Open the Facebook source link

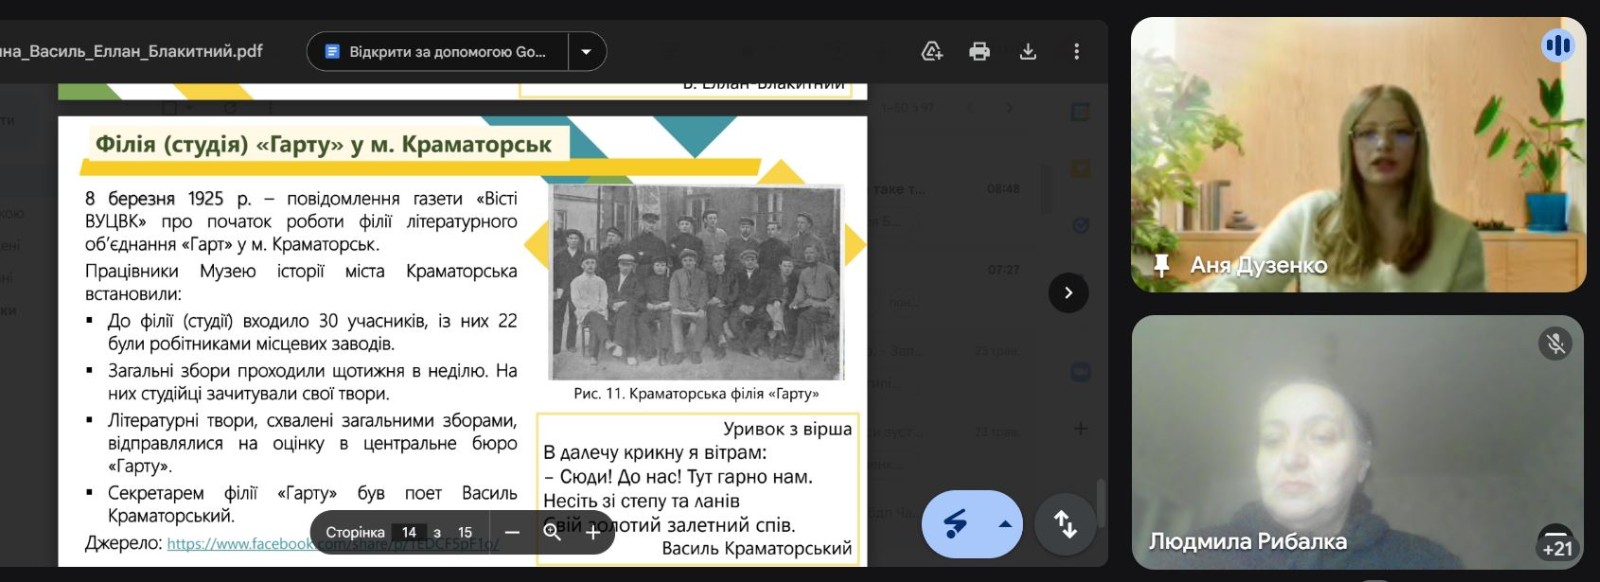point(333,544)
